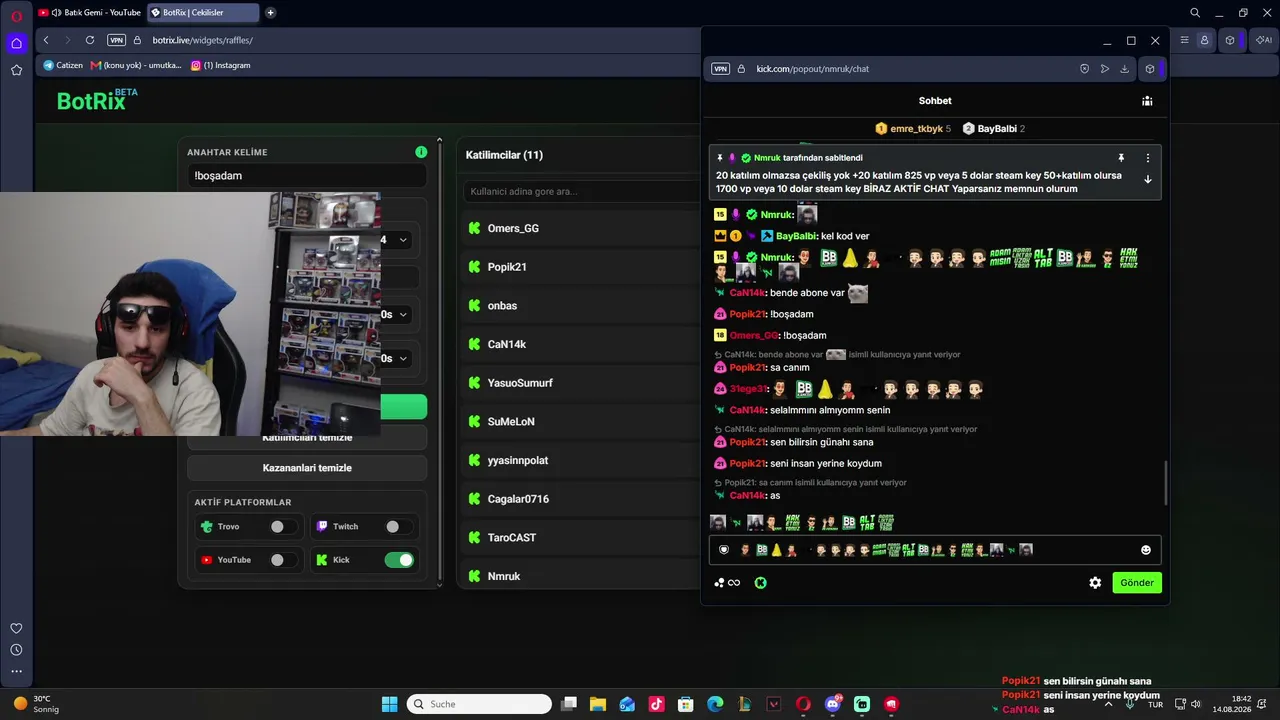Viewport: 1280px width, 720px height.
Task: Open the Catizen bookmark
Action: click(63, 65)
